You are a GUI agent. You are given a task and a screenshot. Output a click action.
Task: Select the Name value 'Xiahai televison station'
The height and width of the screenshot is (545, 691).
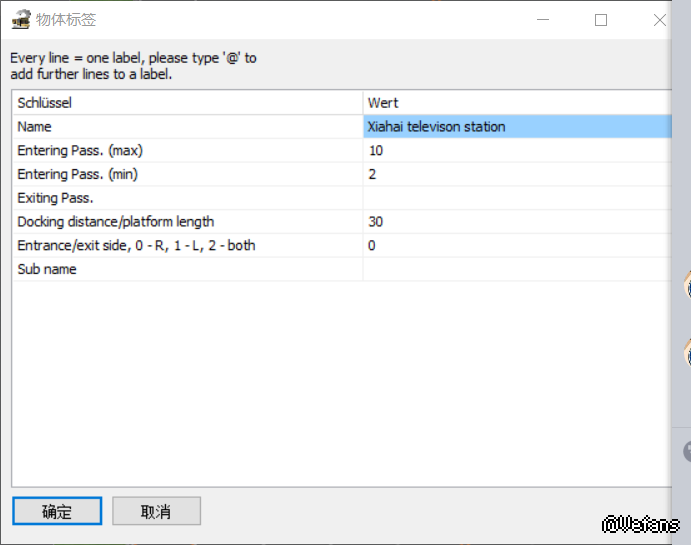[517, 127]
